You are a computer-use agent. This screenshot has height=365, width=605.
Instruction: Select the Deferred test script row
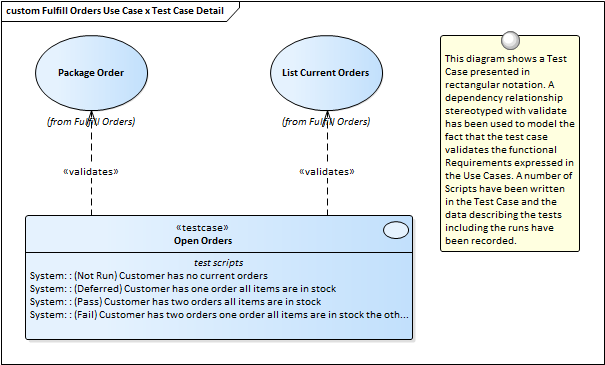click(183, 289)
